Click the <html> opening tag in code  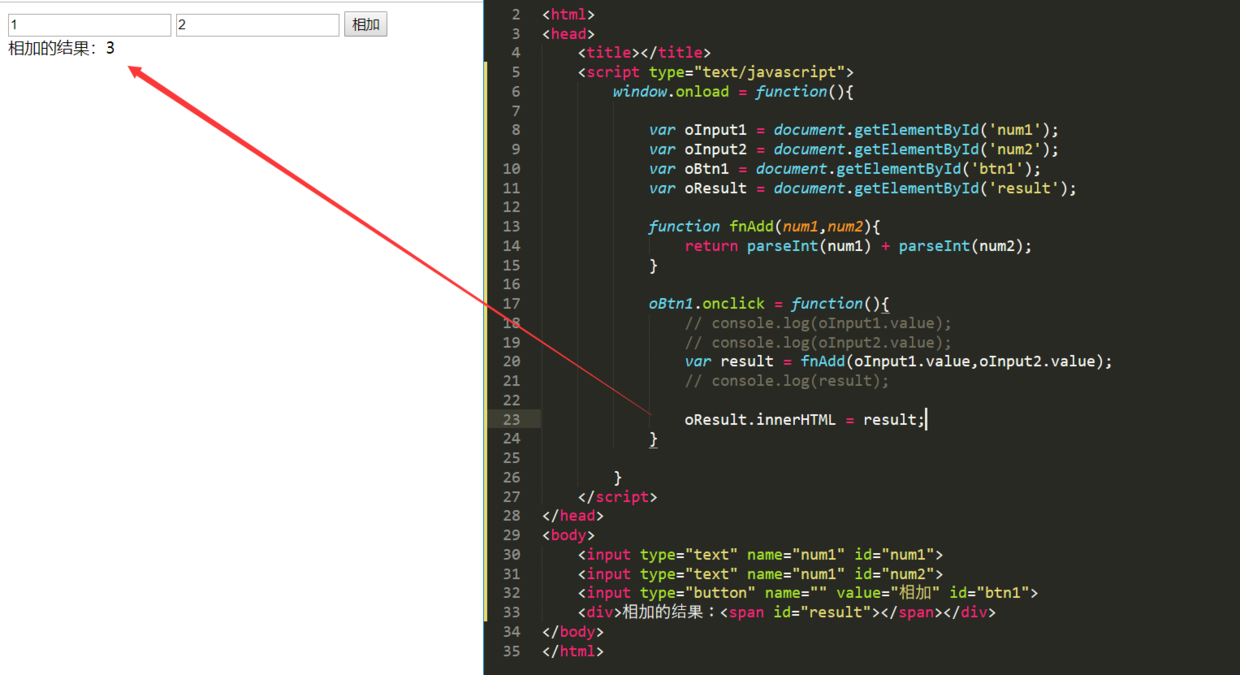coord(568,14)
